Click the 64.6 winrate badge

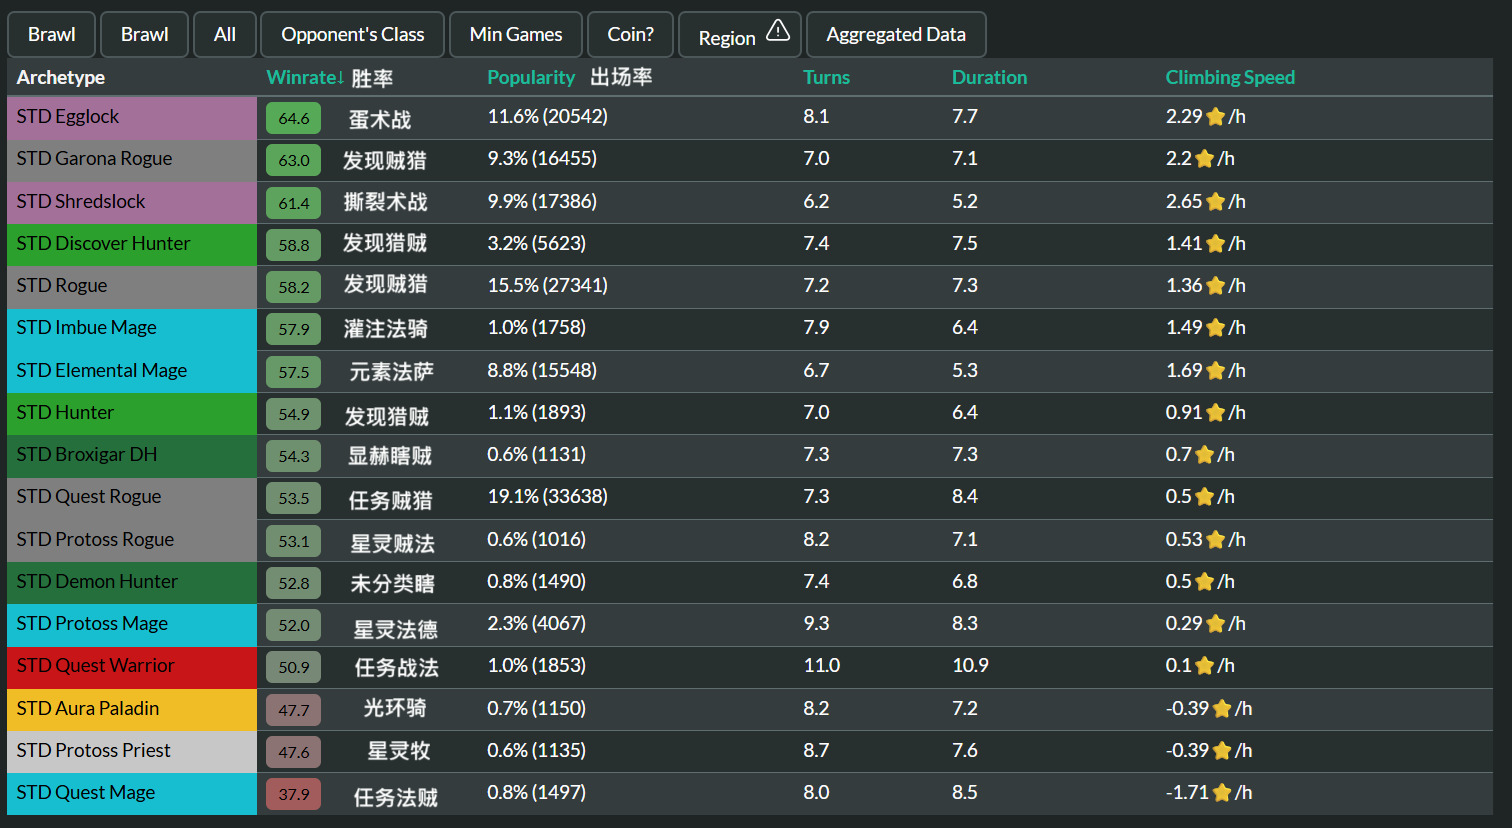tap(294, 118)
